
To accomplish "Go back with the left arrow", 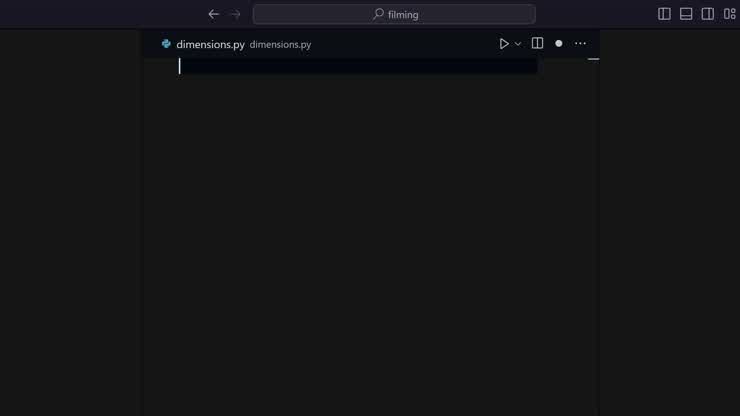I will click(213, 14).
